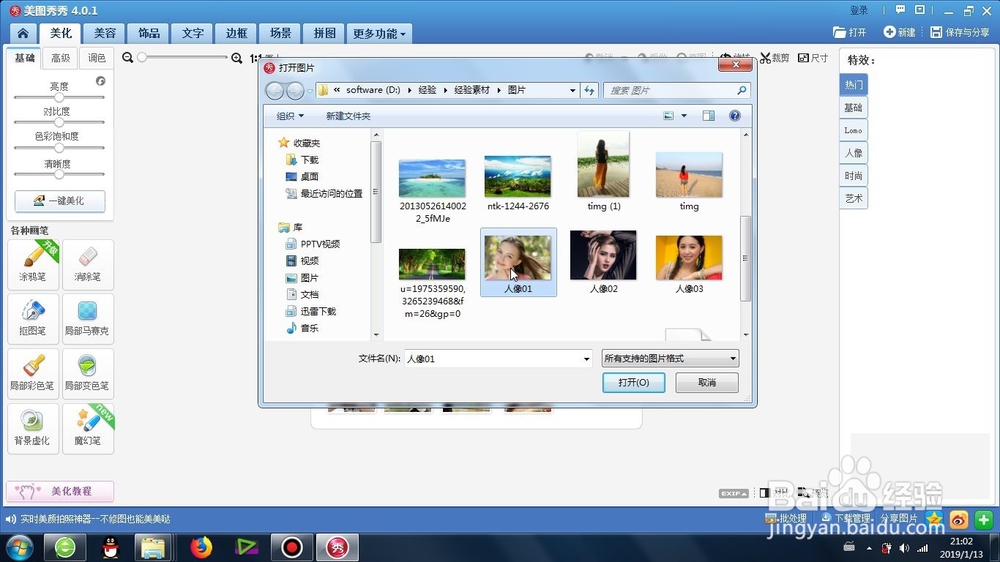Click the zoom in magnifier icon
The height and width of the screenshot is (562, 1000).
(x=237, y=58)
